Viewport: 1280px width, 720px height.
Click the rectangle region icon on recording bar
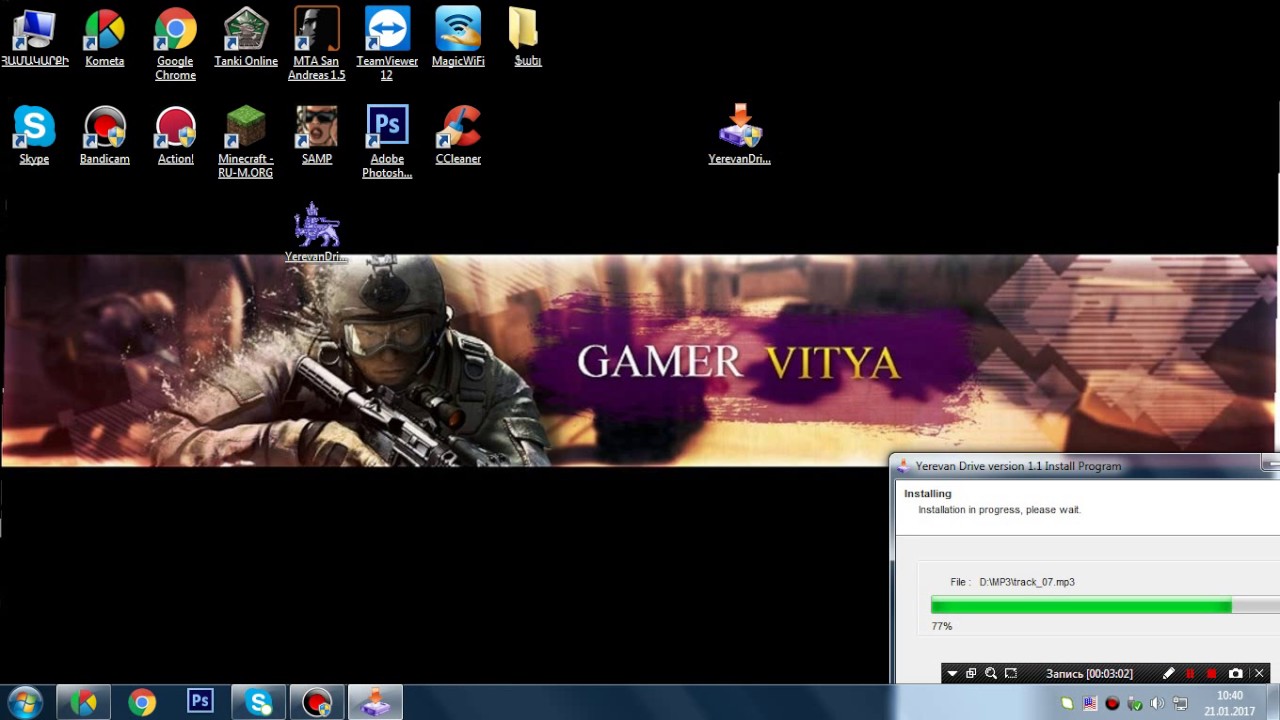coord(1011,674)
